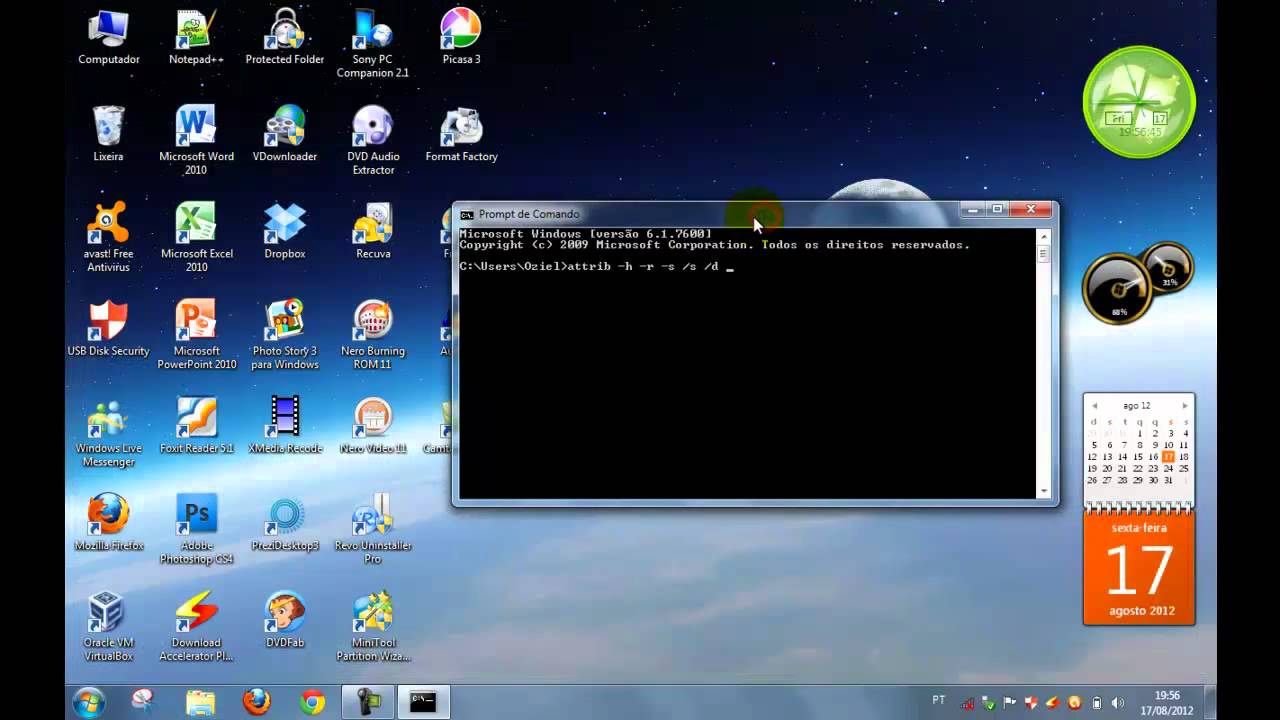Open the camera recorder taskbar button
This screenshot has width=1280, height=720.
click(x=367, y=702)
